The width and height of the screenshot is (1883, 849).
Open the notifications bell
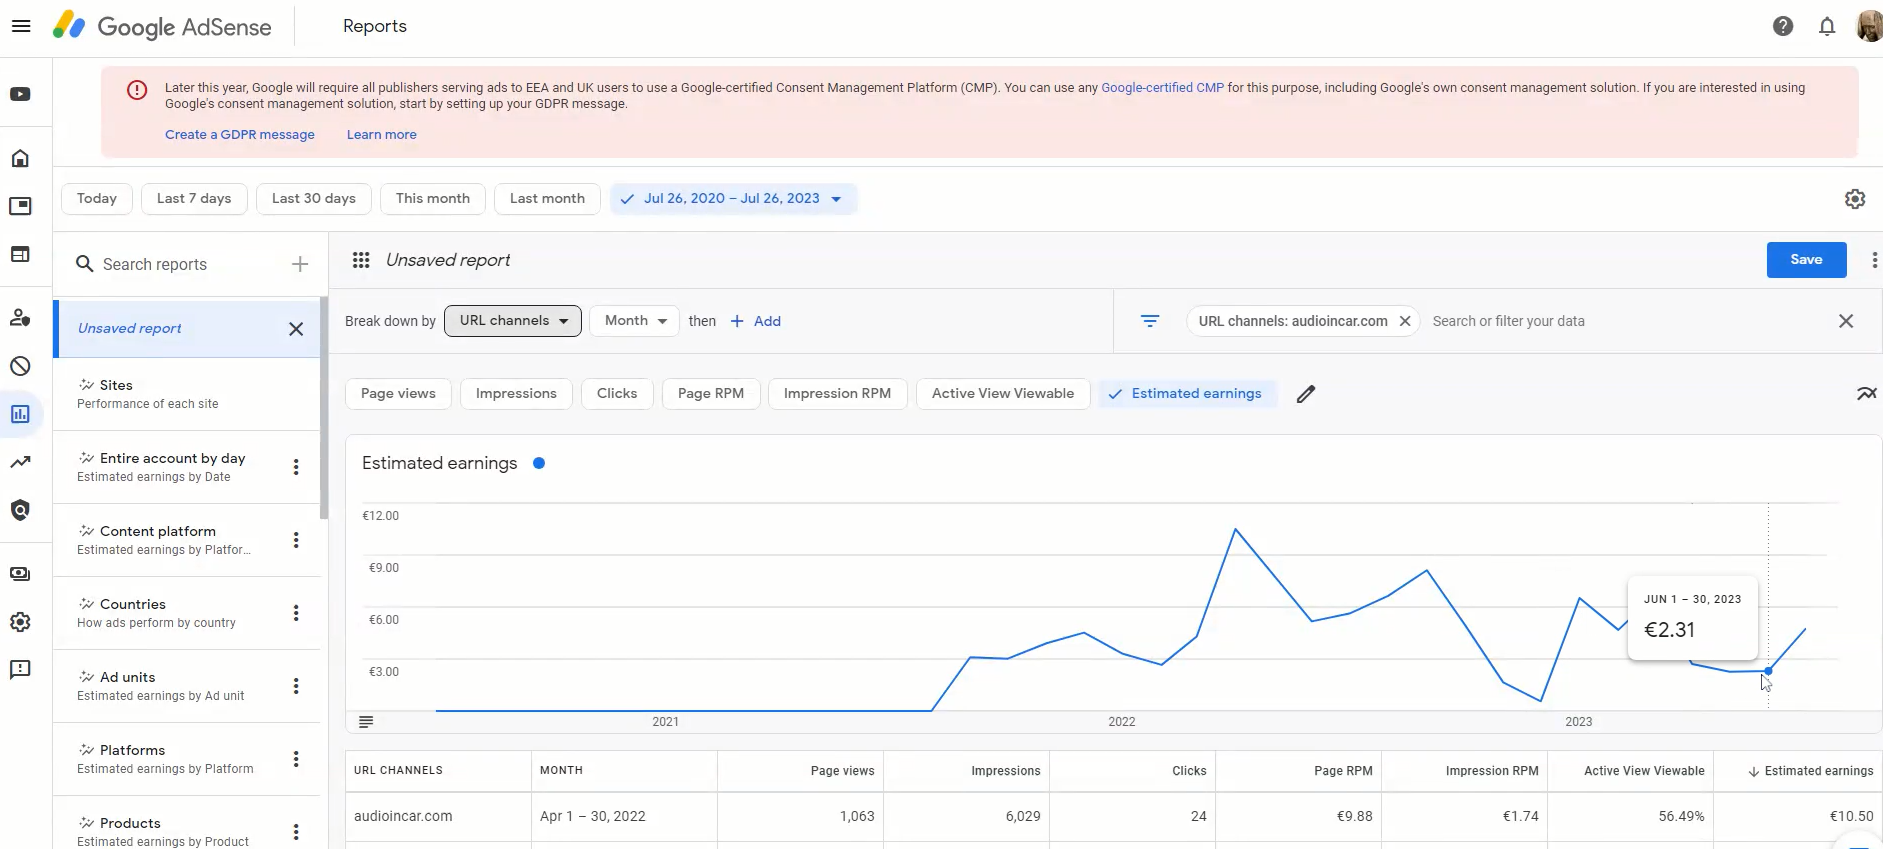coord(1827,26)
